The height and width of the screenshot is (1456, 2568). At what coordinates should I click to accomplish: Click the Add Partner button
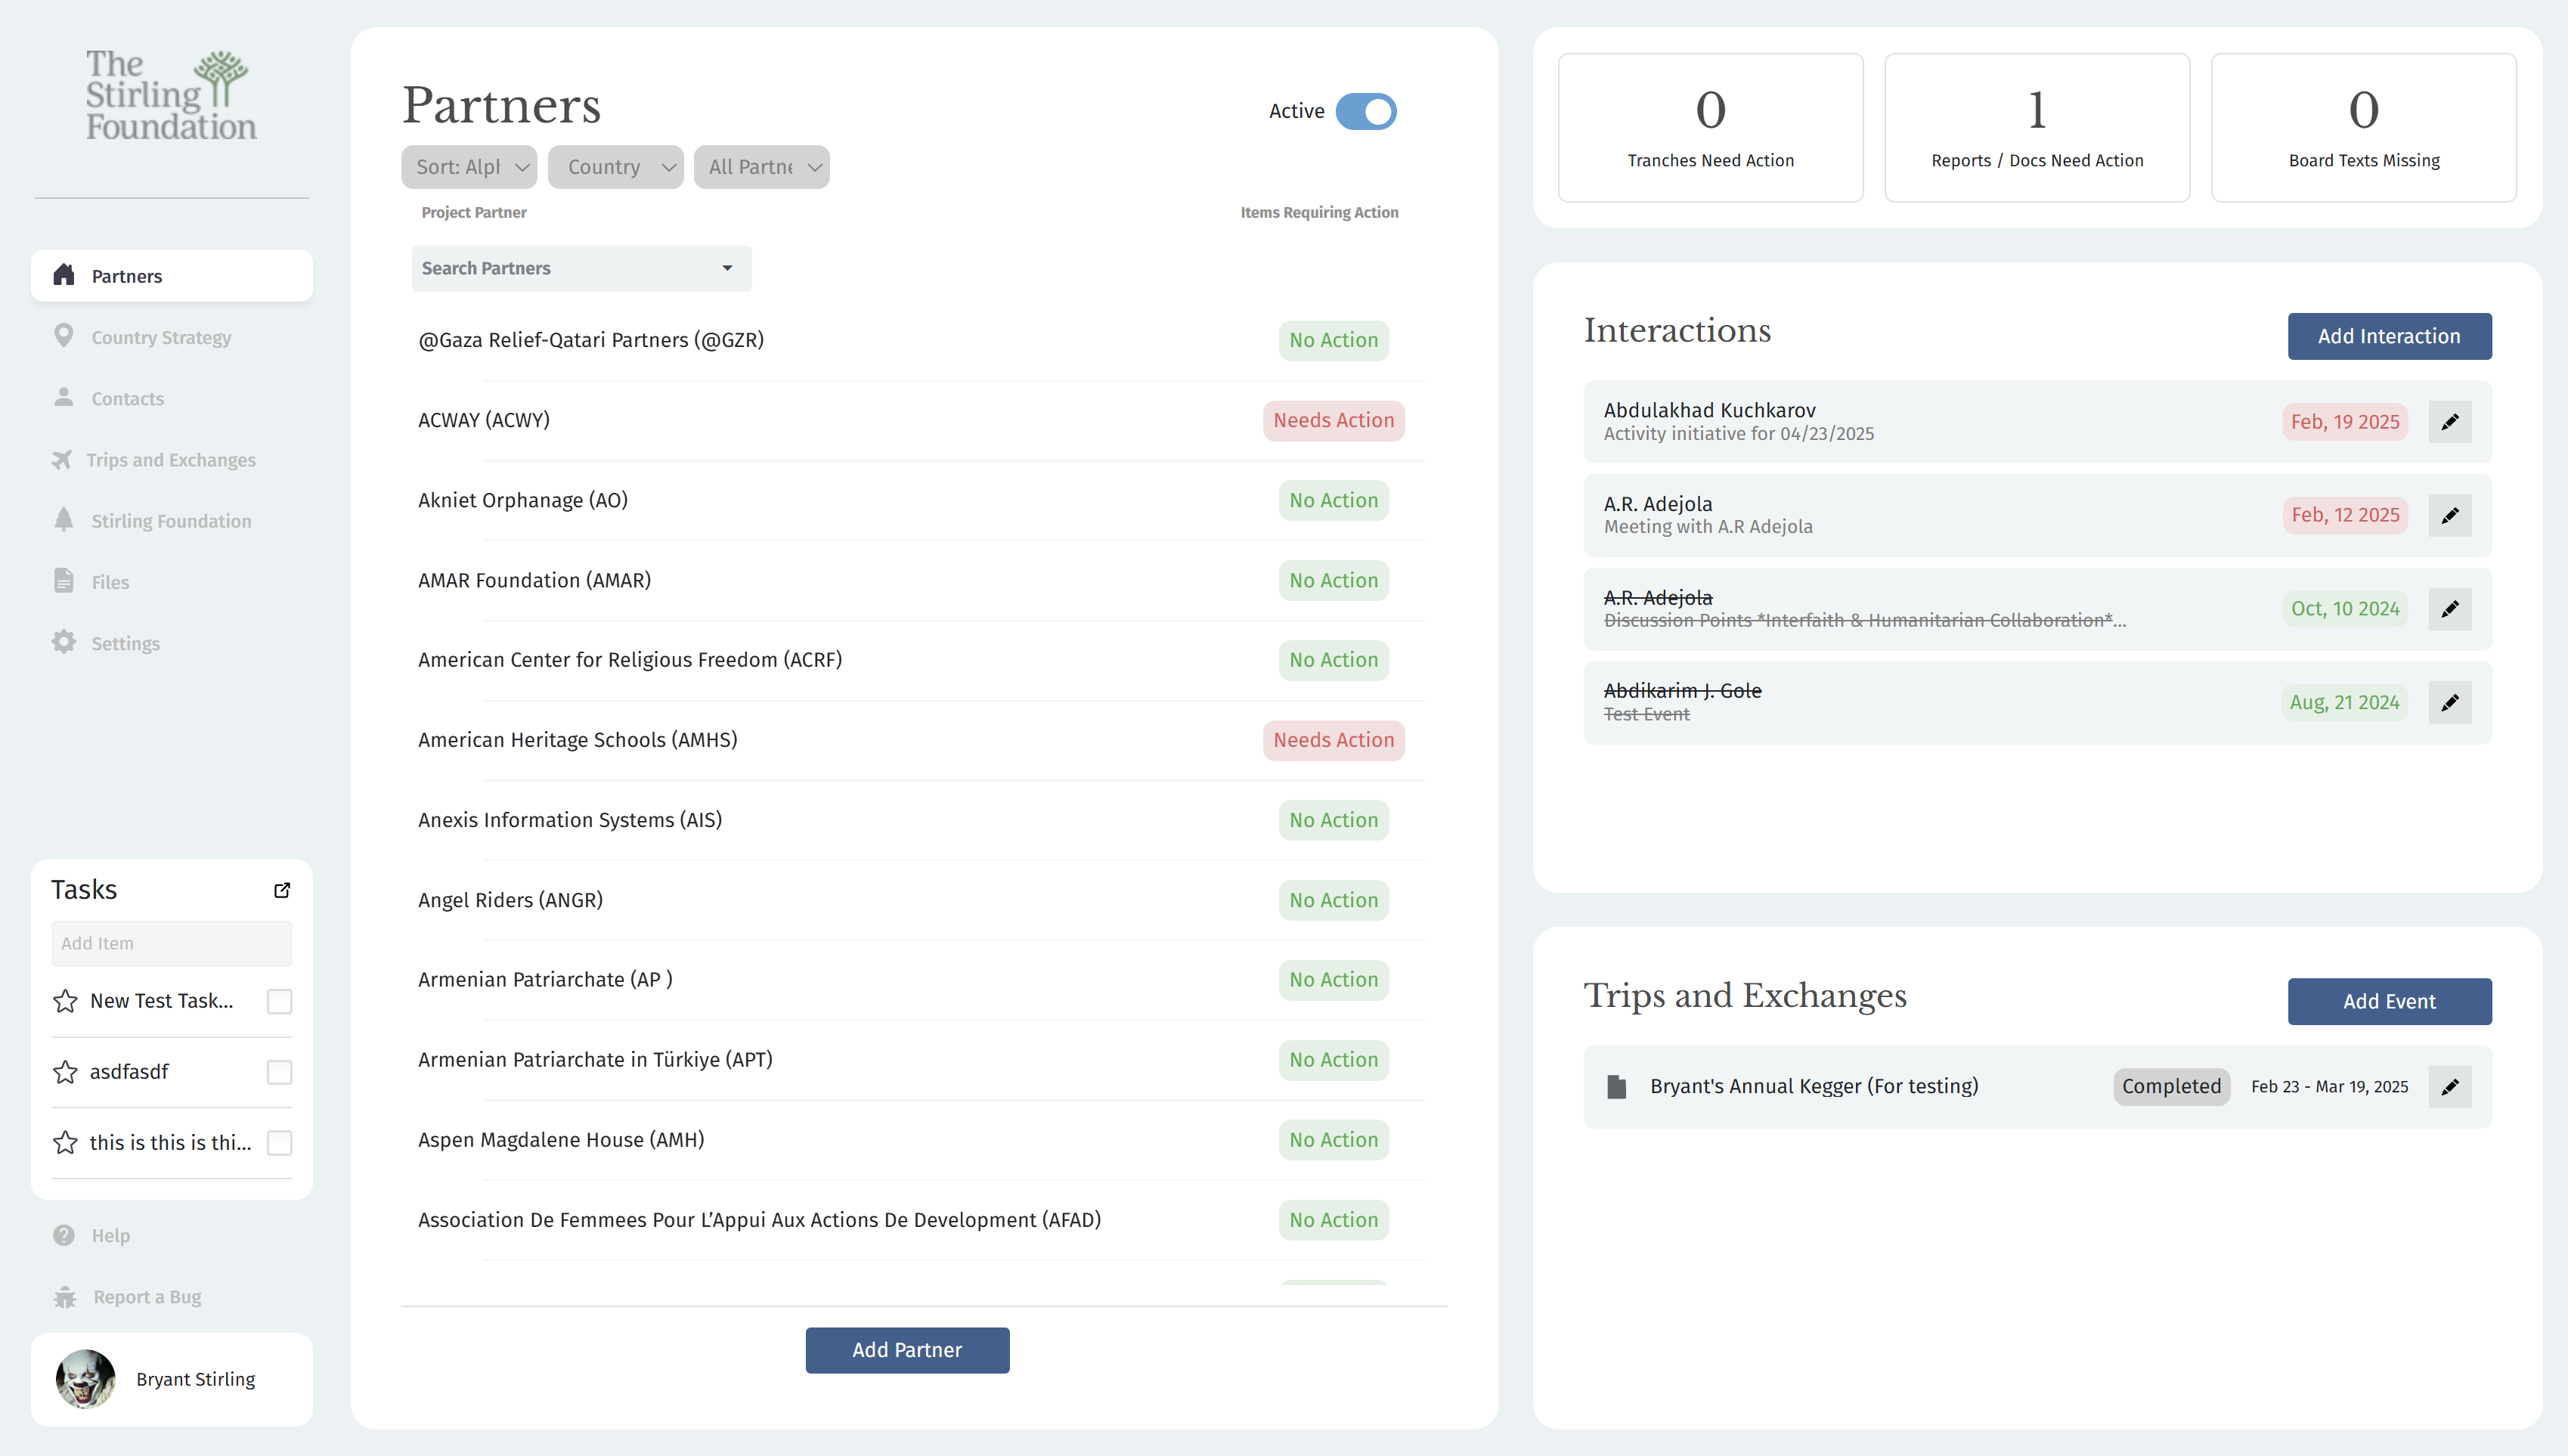pyautogui.click(x=906, y=1349)
